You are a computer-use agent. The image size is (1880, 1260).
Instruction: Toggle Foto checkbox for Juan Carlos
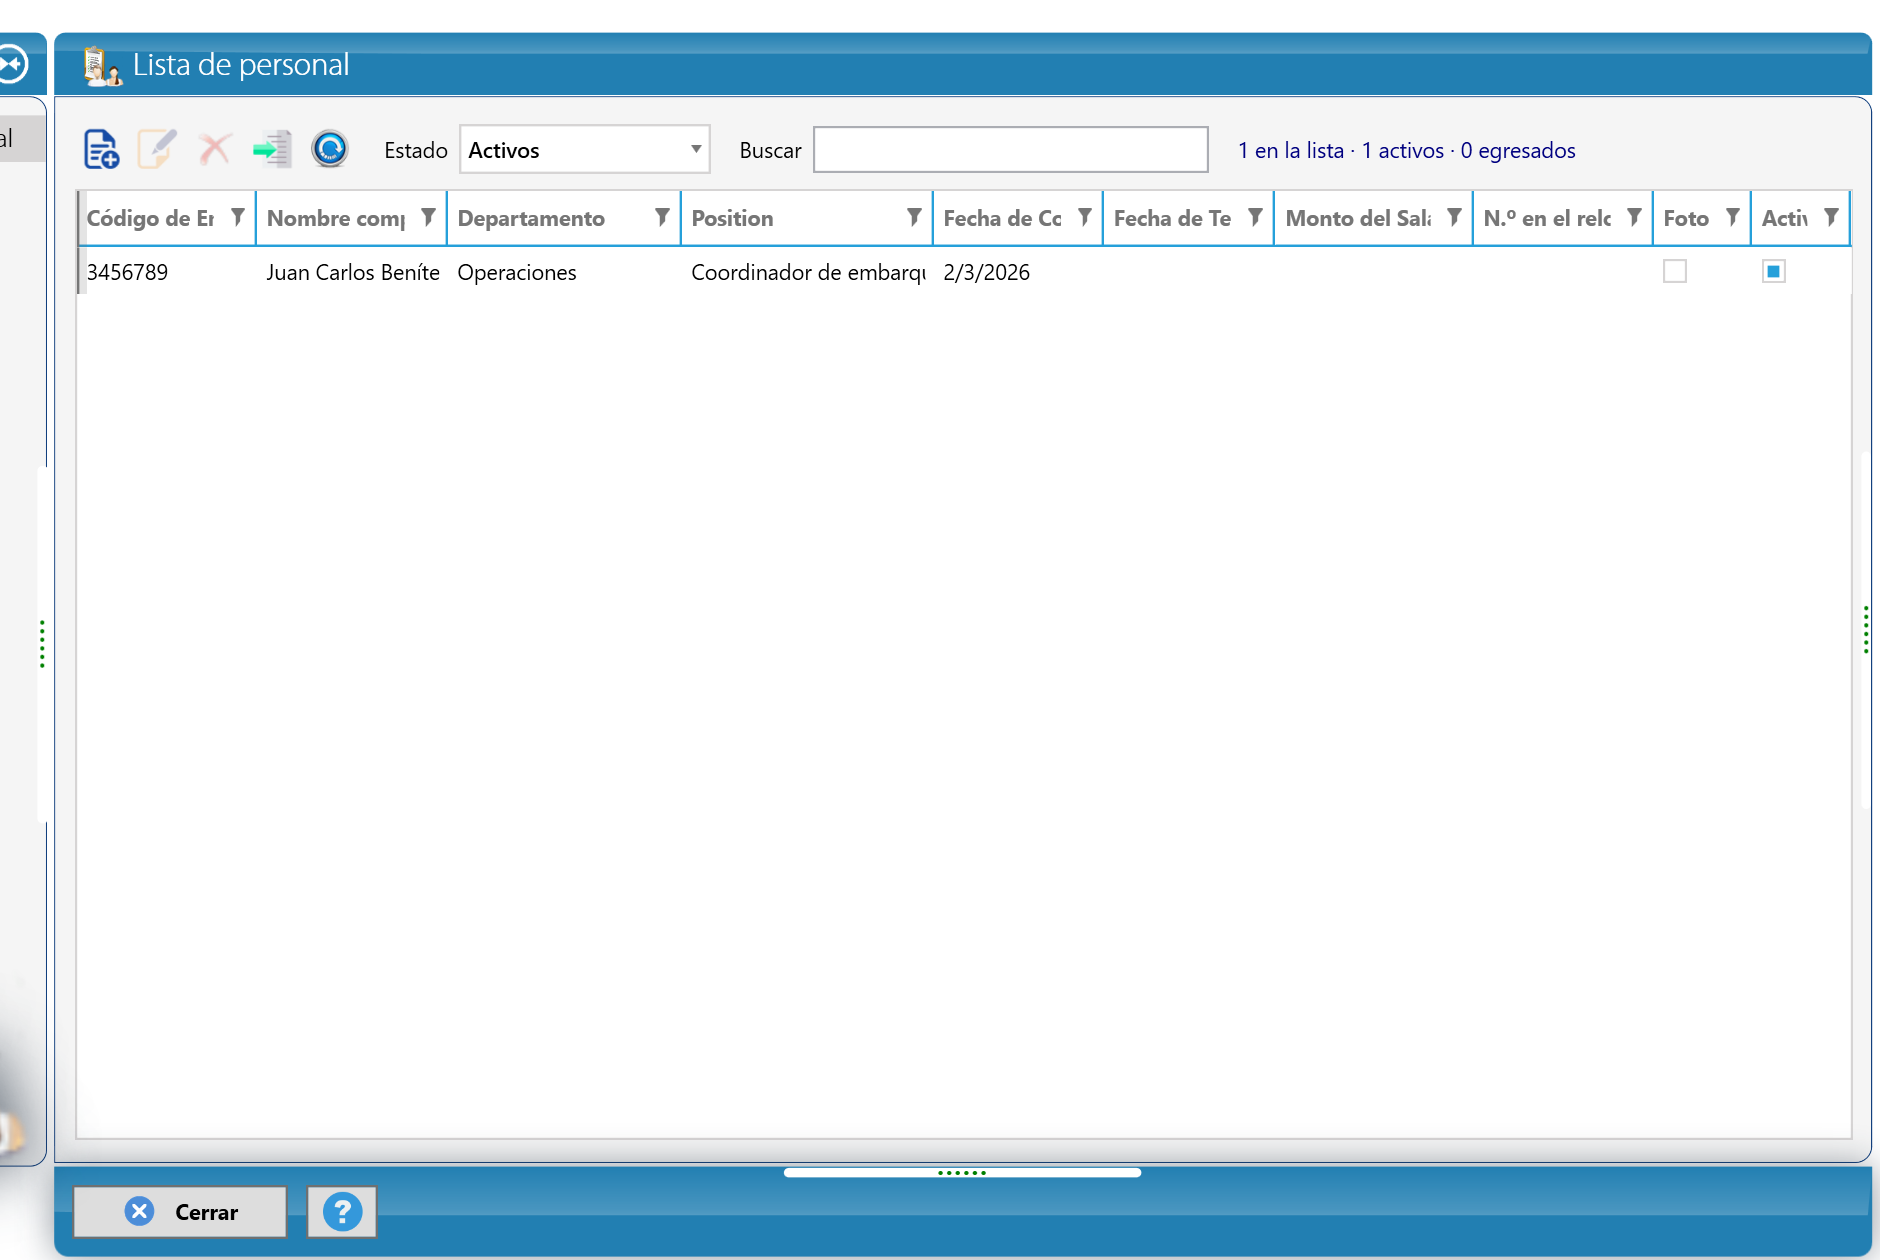click(1675, 271)
